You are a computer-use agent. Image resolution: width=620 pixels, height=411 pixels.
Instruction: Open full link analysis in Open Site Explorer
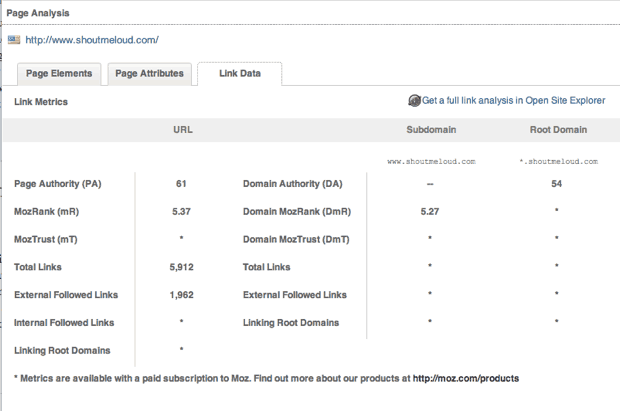pos(514,100)
